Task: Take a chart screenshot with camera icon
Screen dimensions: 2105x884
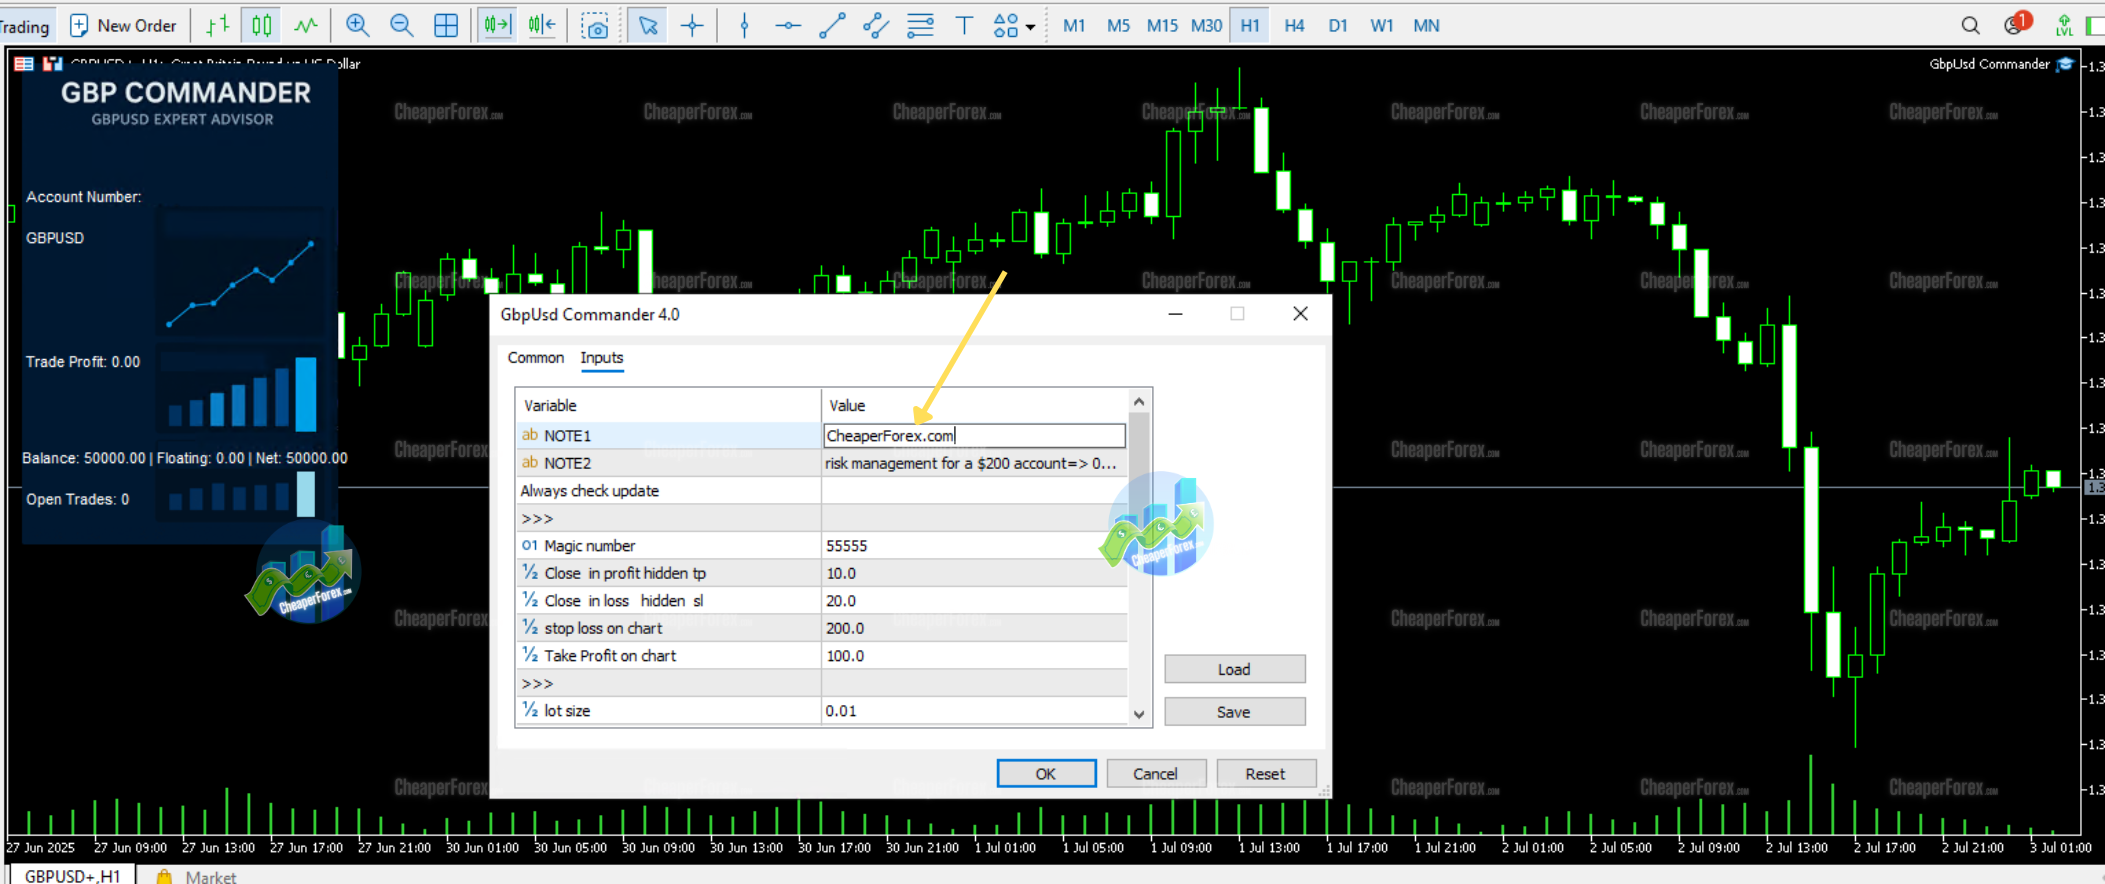Action: 595,25
